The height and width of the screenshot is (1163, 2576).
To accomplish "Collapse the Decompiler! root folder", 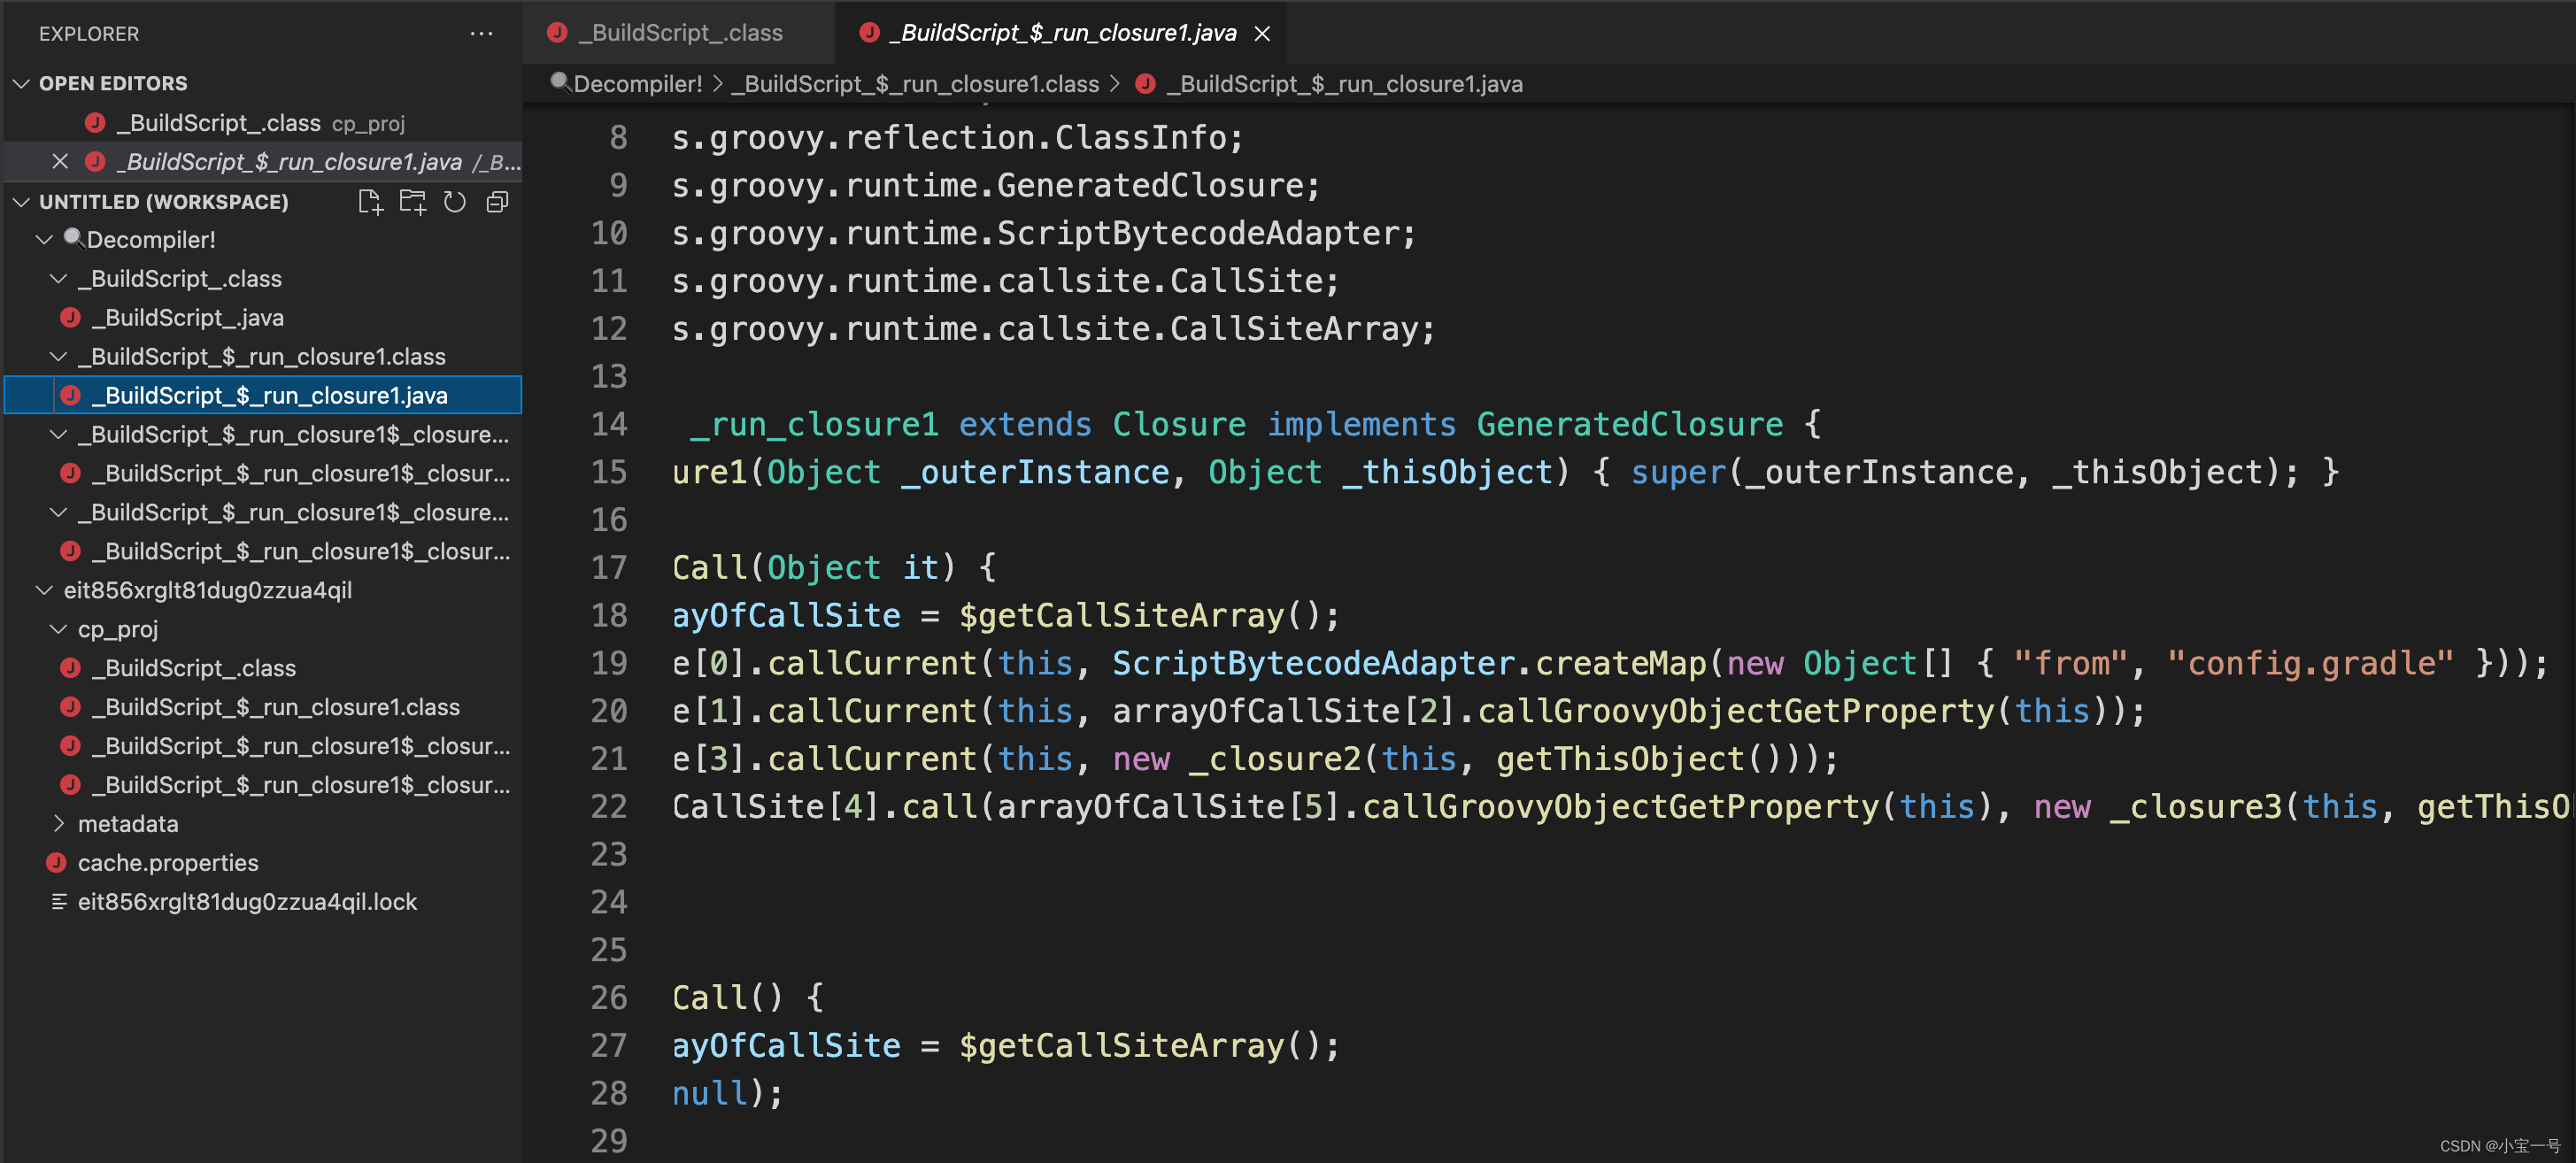I will pos(44,240).
